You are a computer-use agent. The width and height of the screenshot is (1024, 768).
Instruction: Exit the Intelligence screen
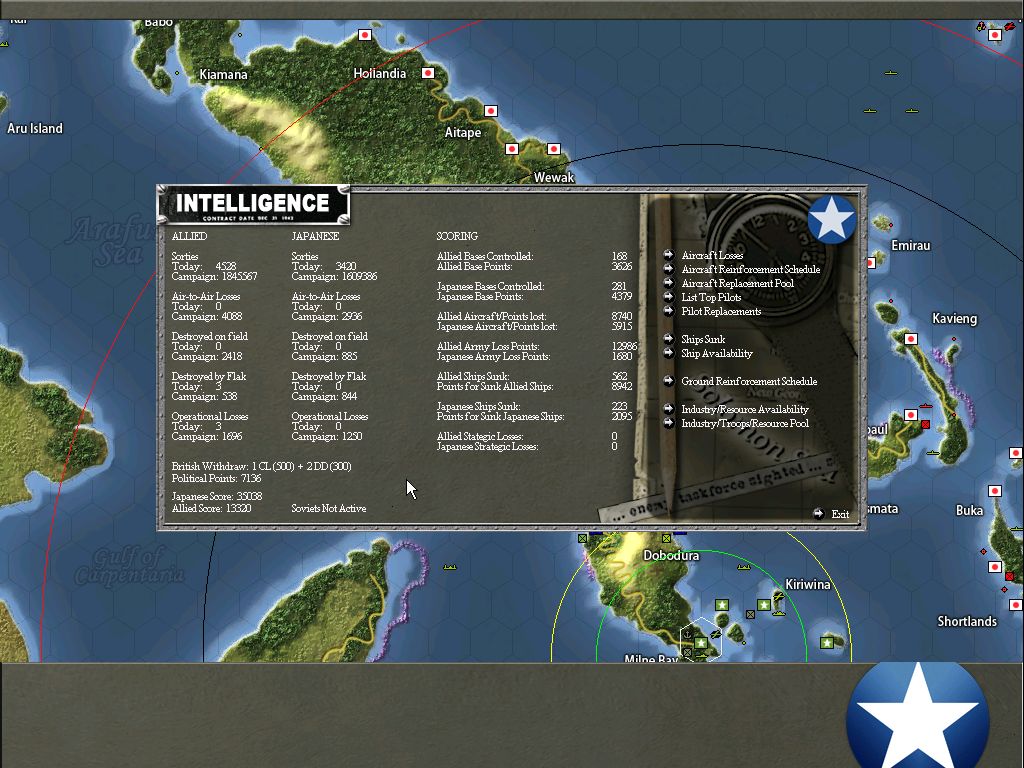831,514
